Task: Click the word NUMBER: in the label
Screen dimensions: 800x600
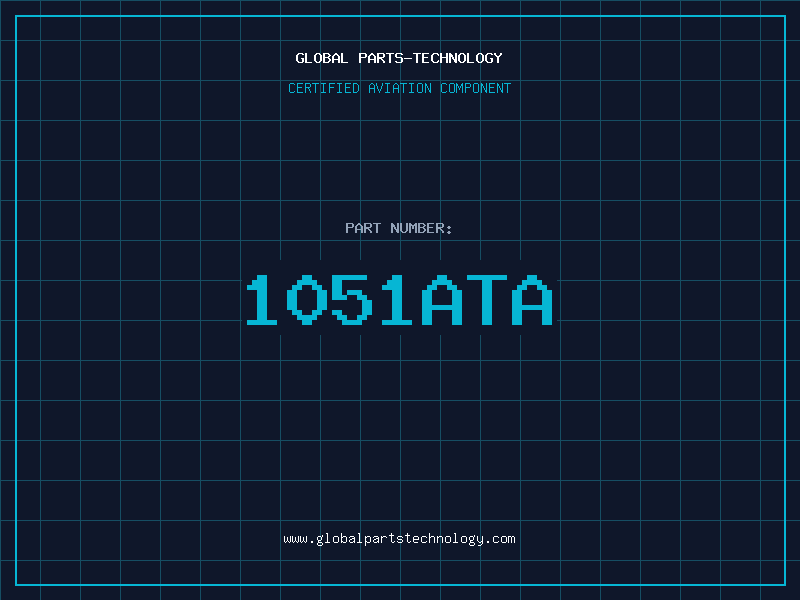Action: pos(422,228)
